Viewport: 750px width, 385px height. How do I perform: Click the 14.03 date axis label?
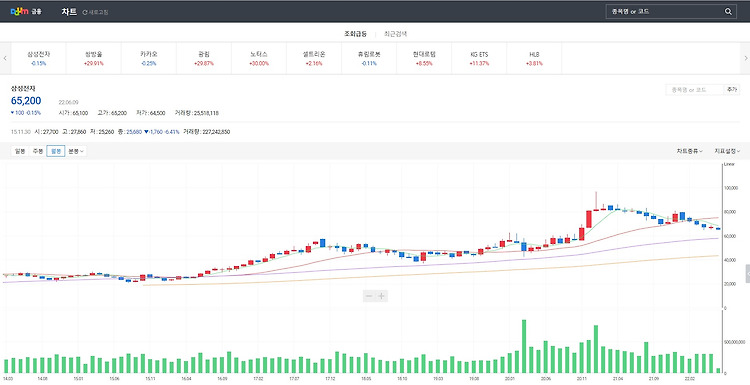point(7,378)
